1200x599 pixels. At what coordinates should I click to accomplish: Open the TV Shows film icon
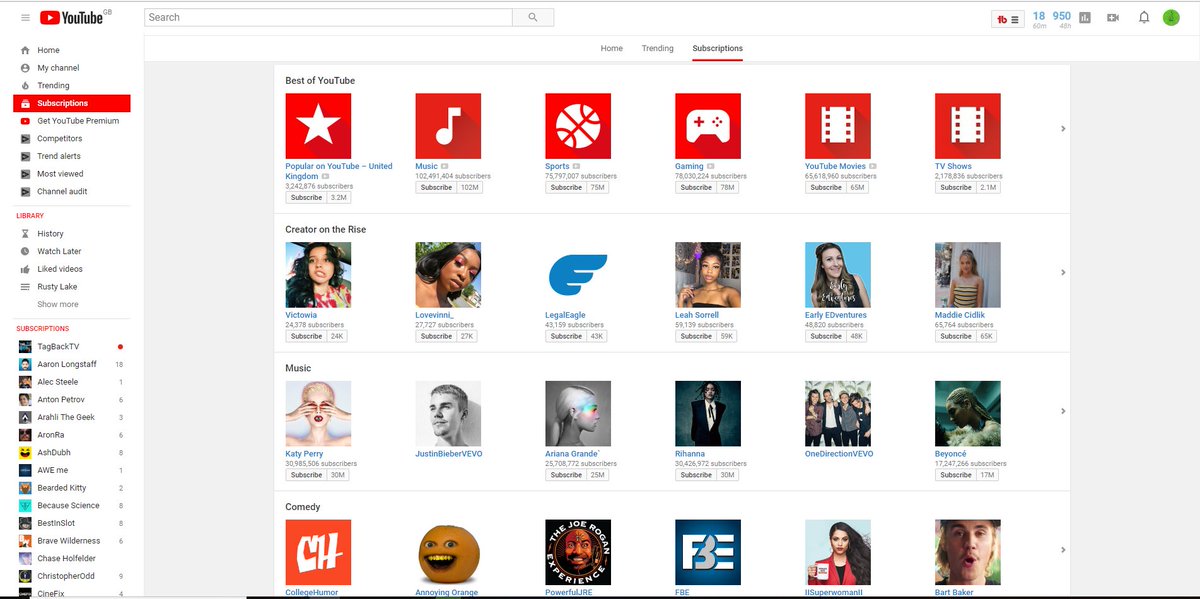968,126
